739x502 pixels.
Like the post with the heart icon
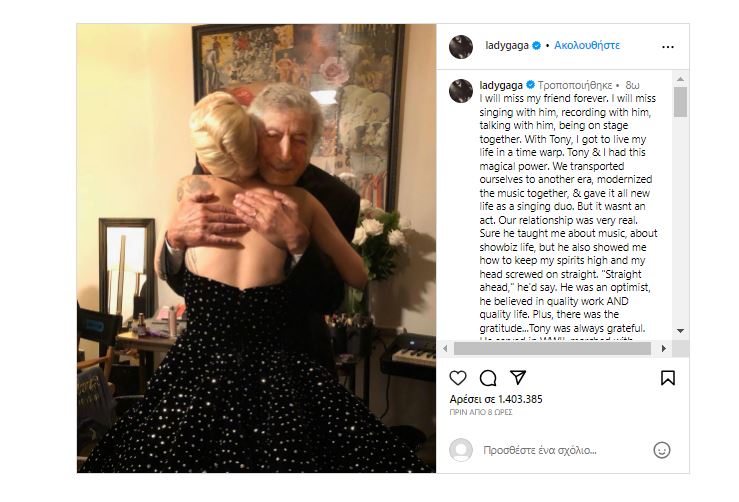point(458,378)
